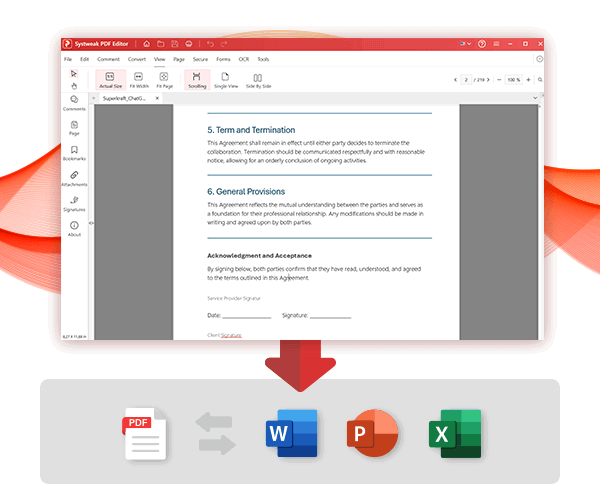
Task: Close the Superkraft_ChatG... tab
Action: [157, 98]
